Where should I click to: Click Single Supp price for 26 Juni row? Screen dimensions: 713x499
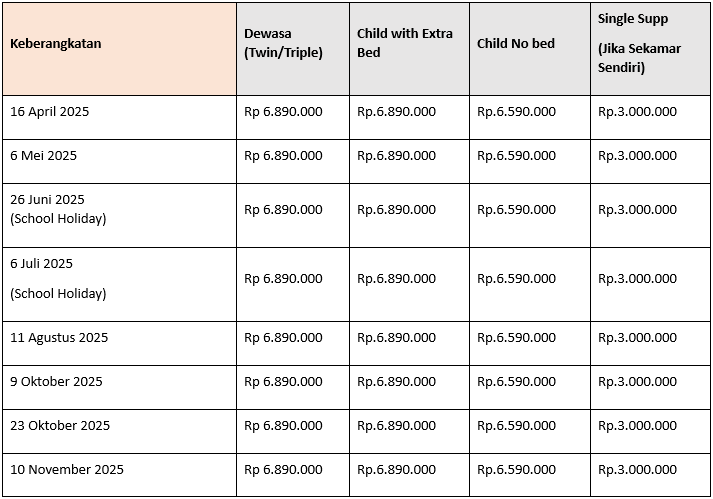click(x=637, y=209)
